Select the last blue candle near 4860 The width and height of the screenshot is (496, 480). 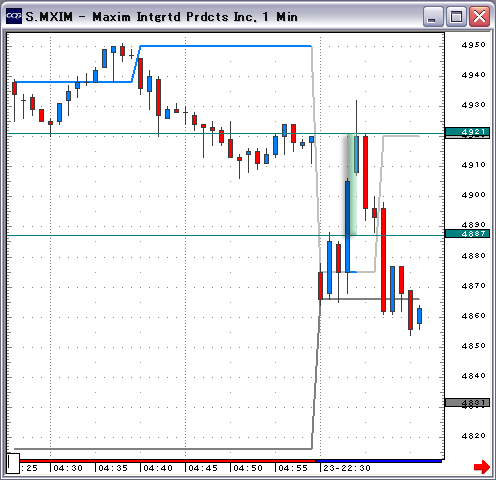point(419,316)
